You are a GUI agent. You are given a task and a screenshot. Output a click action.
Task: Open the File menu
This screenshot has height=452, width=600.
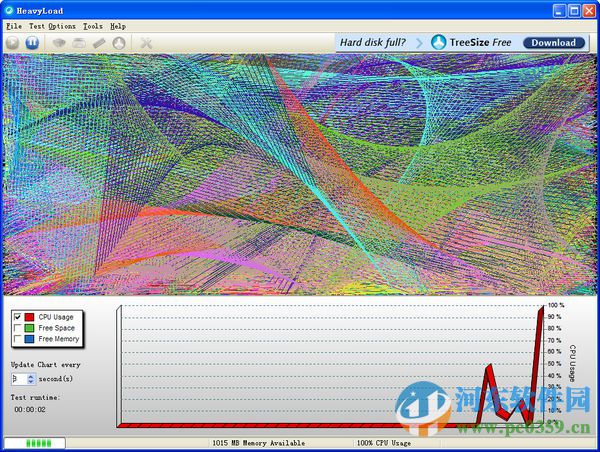(x=14, y=26)
